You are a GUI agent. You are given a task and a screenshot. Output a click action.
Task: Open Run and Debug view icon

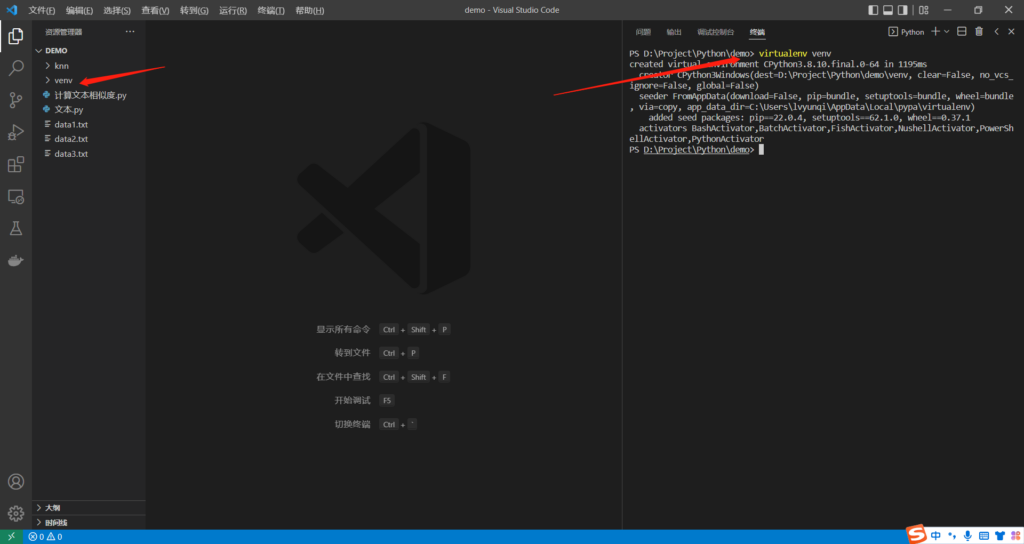16,132
